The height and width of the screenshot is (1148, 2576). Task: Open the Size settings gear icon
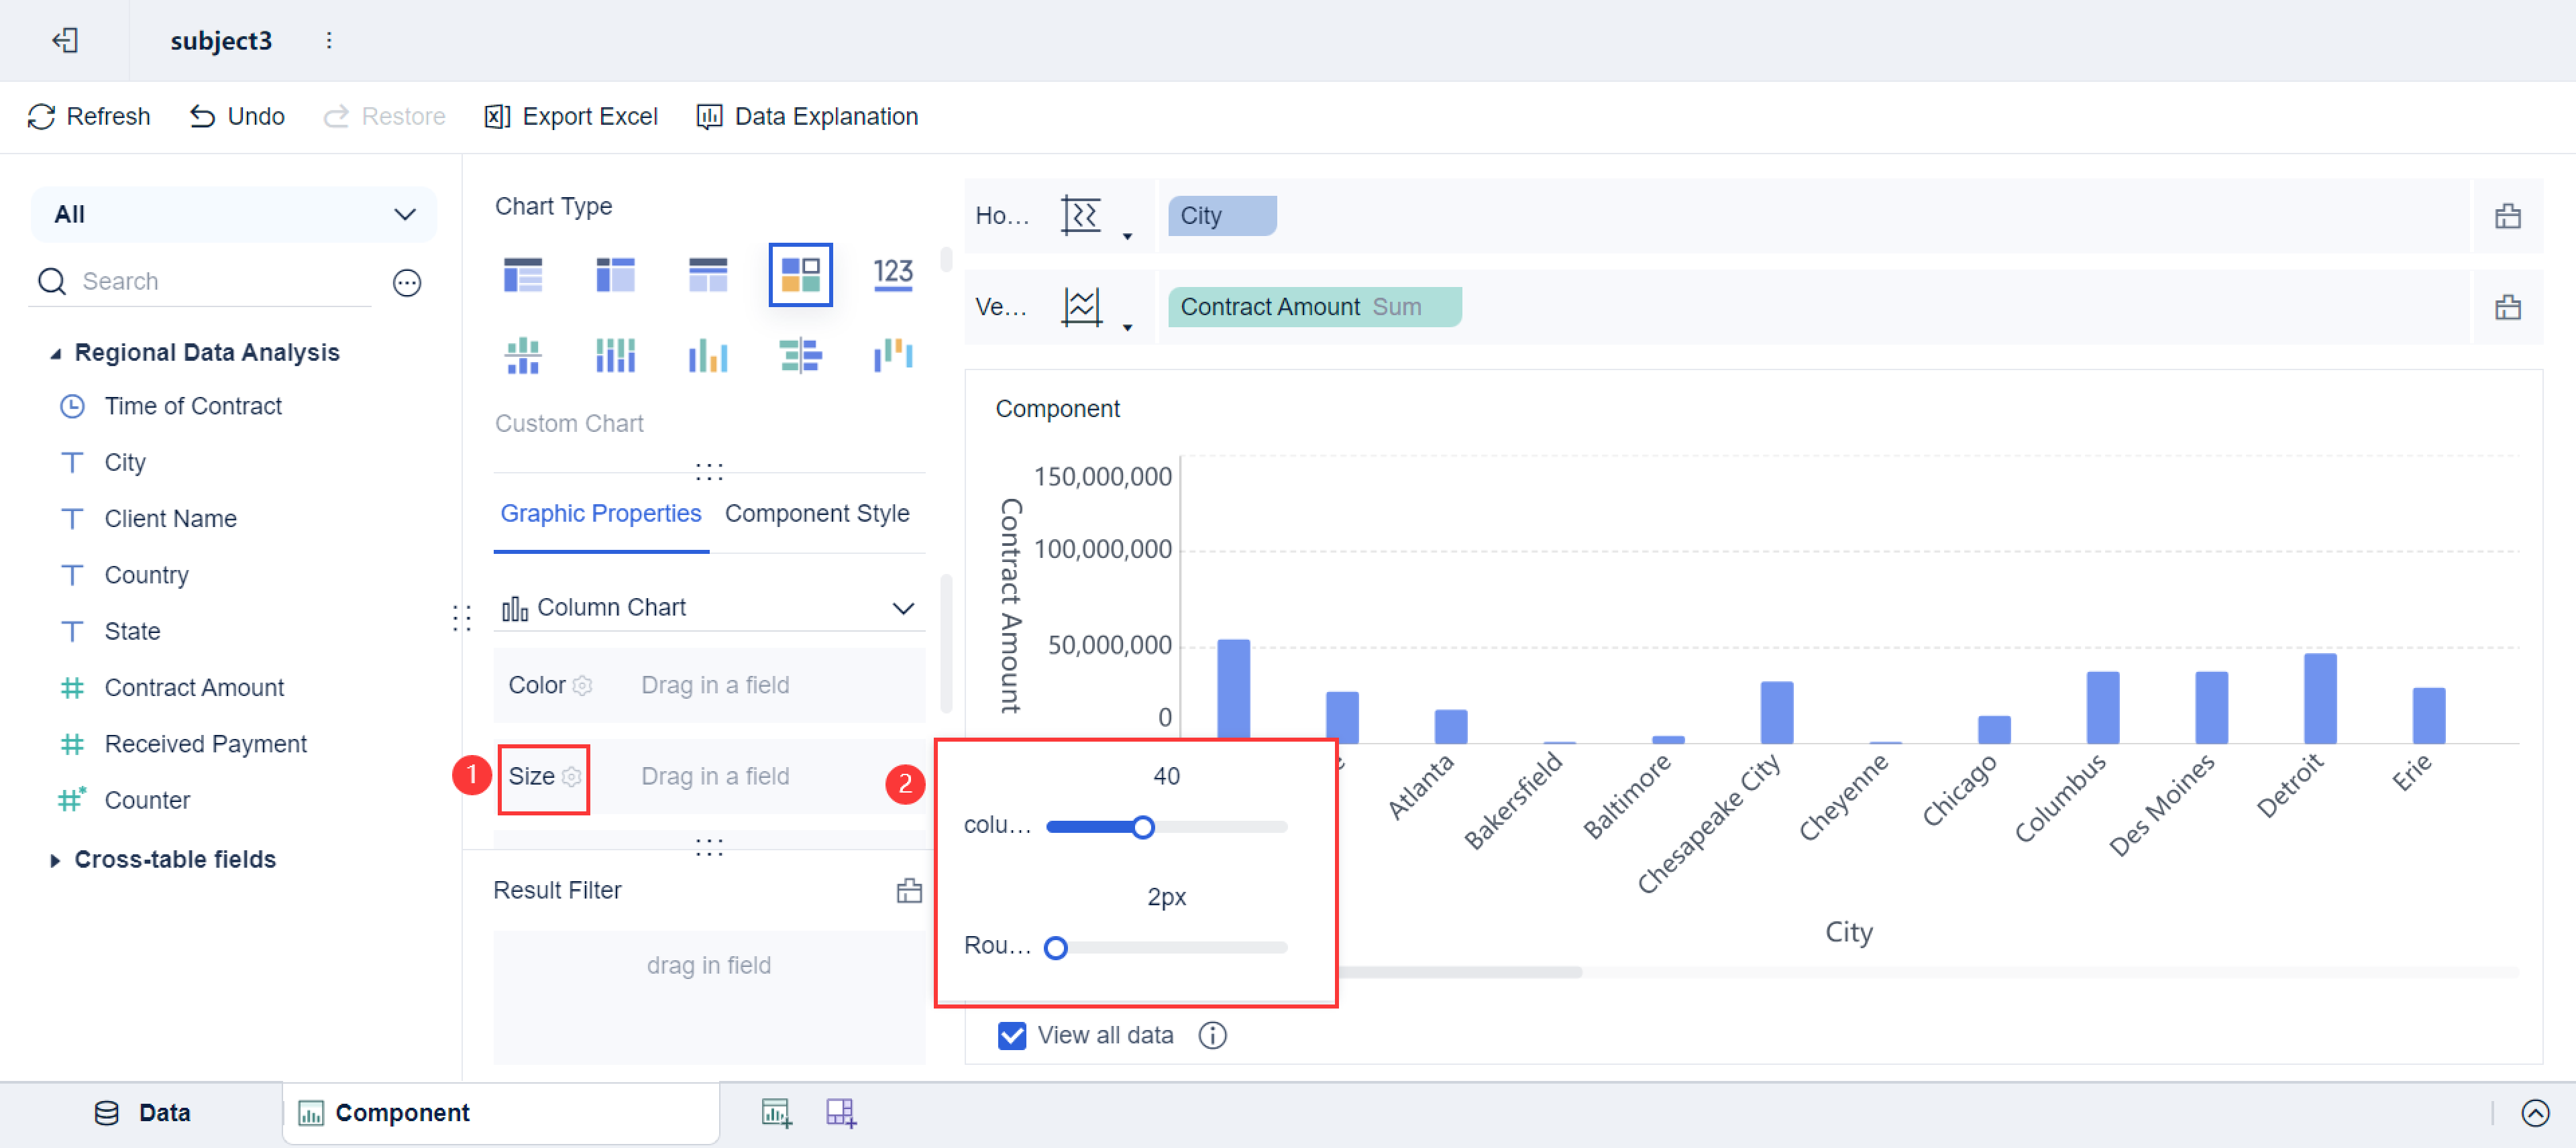572,777
